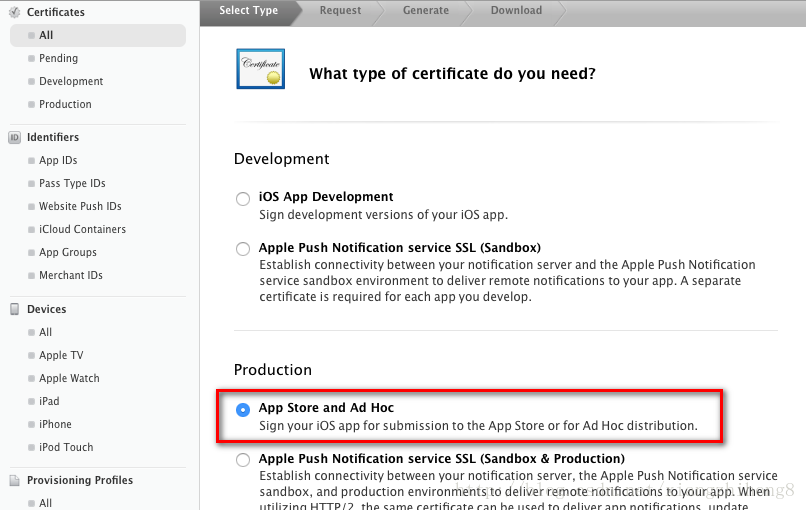Open Apple Watch devices
Image resolution: width=806 pixels, height=510 pixels.
[x=69, y=378]
